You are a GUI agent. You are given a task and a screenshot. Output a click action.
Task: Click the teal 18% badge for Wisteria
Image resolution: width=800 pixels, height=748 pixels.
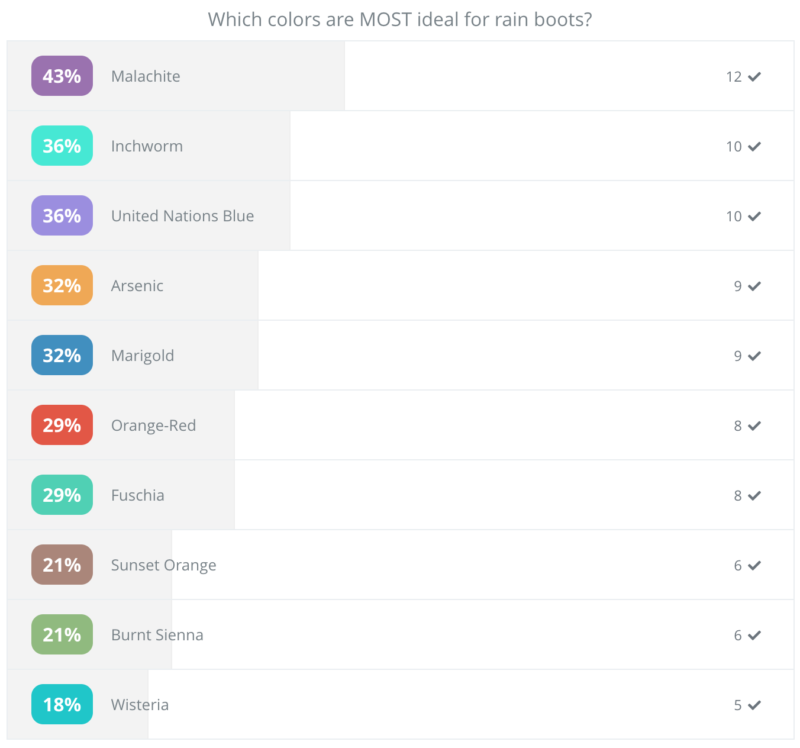click(x=62, y=705)
